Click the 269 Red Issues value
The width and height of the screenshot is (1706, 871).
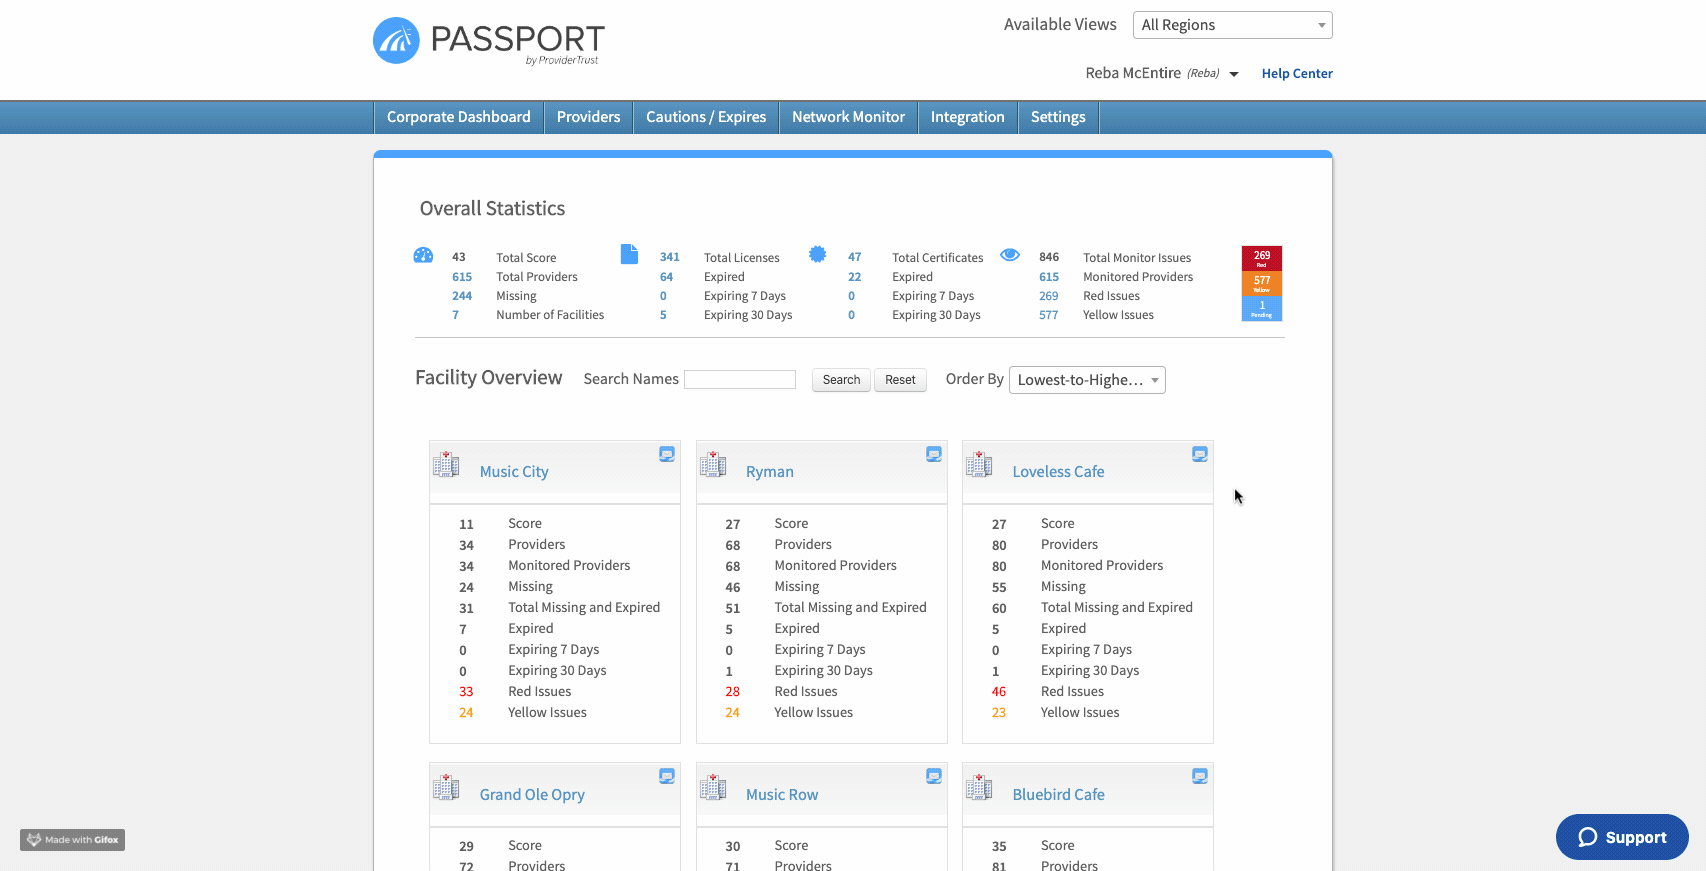coord(1048,296)
